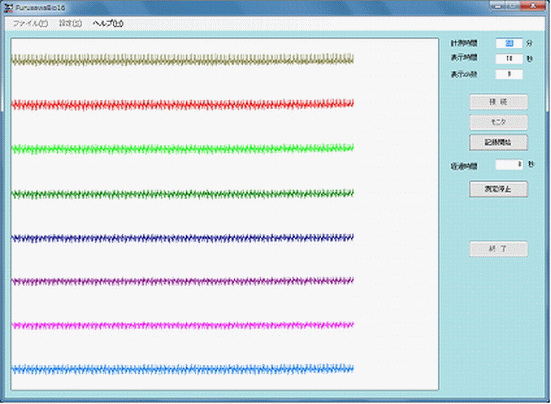
Task: Click the olive top waveform trace
Action: (182, 59)
